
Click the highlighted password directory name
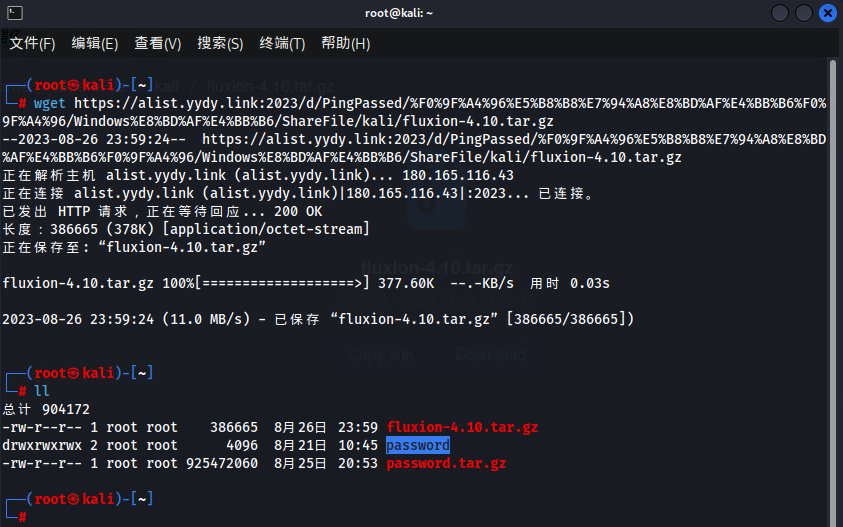[418, 445]
